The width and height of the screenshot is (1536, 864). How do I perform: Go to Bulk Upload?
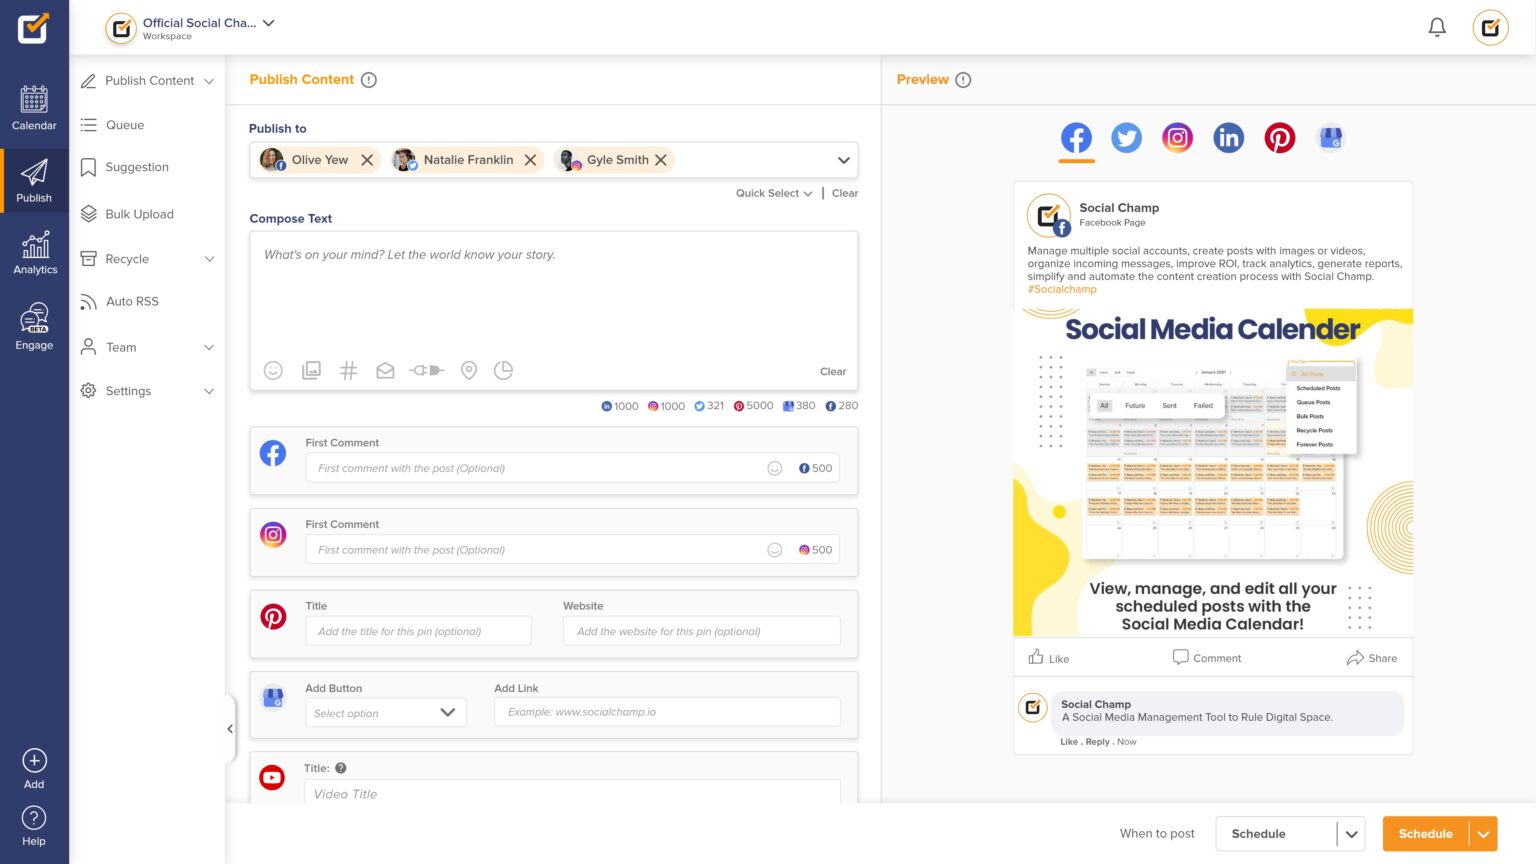[139, 214]
